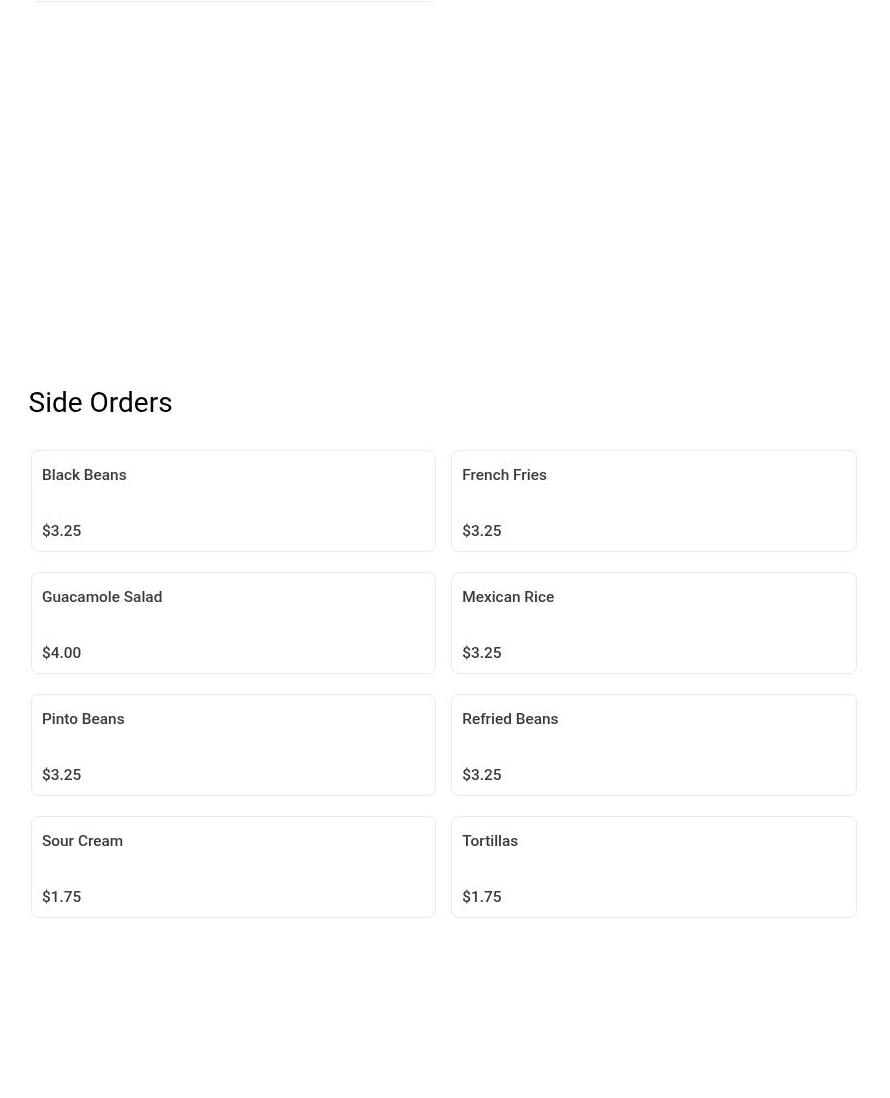890x1098 pixels.
Task: Click the $1.75 price under Tortillas
Action: [482, 896]
